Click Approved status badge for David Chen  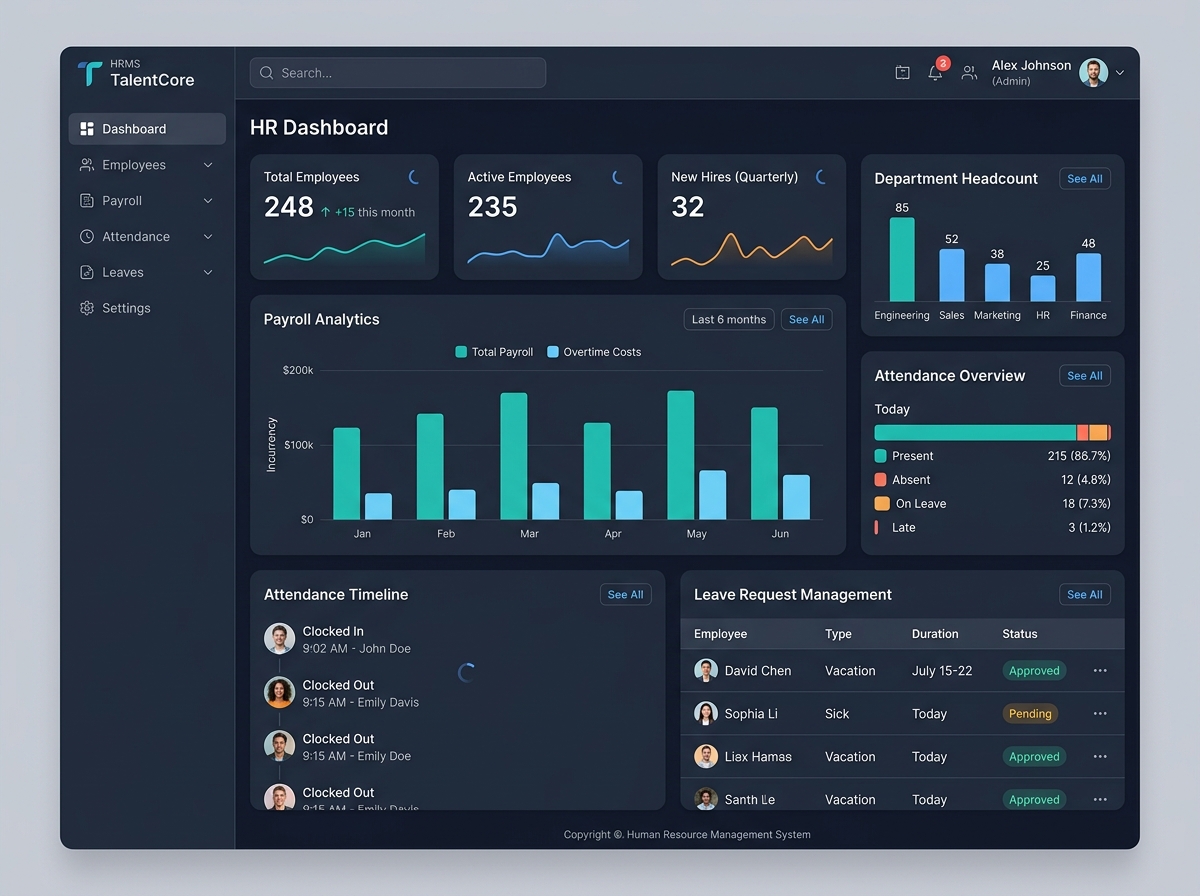coord(1034,671)
